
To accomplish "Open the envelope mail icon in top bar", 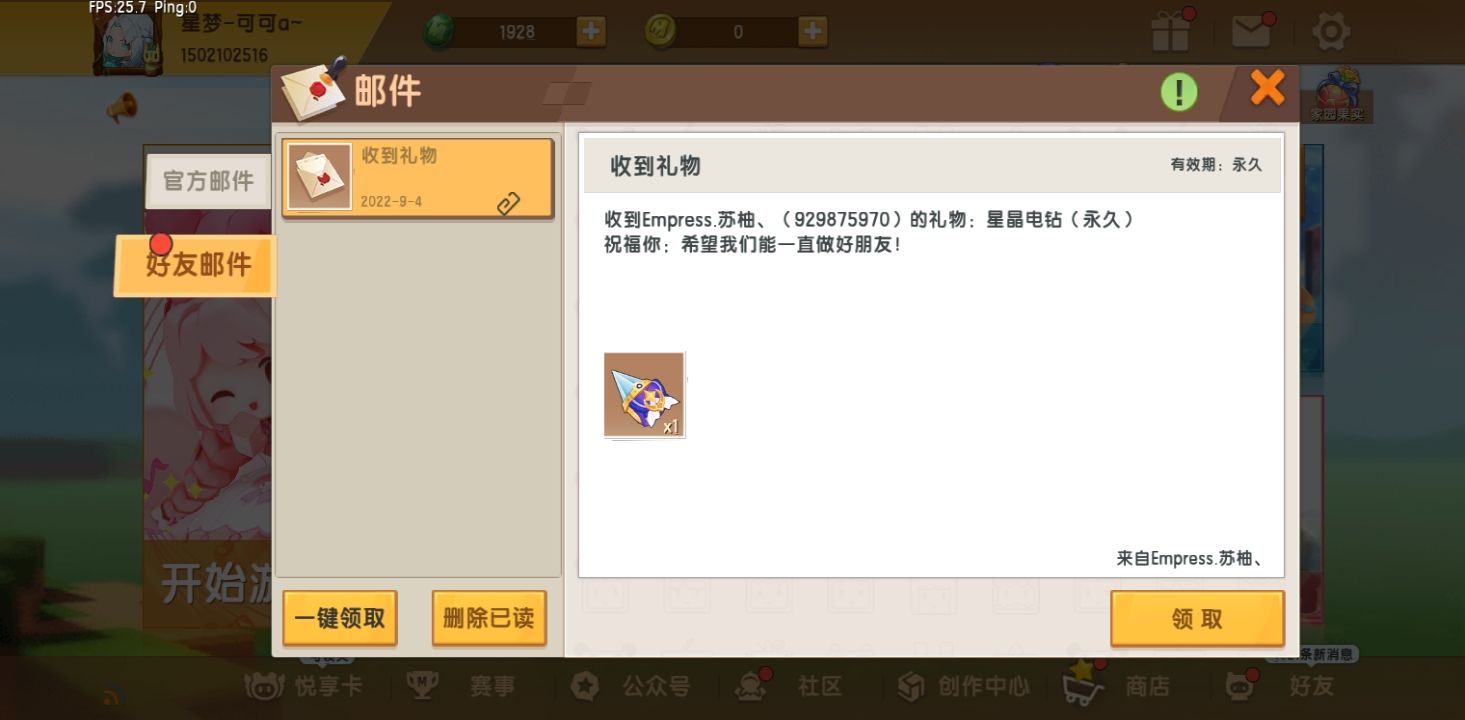I will point(1251,31).
